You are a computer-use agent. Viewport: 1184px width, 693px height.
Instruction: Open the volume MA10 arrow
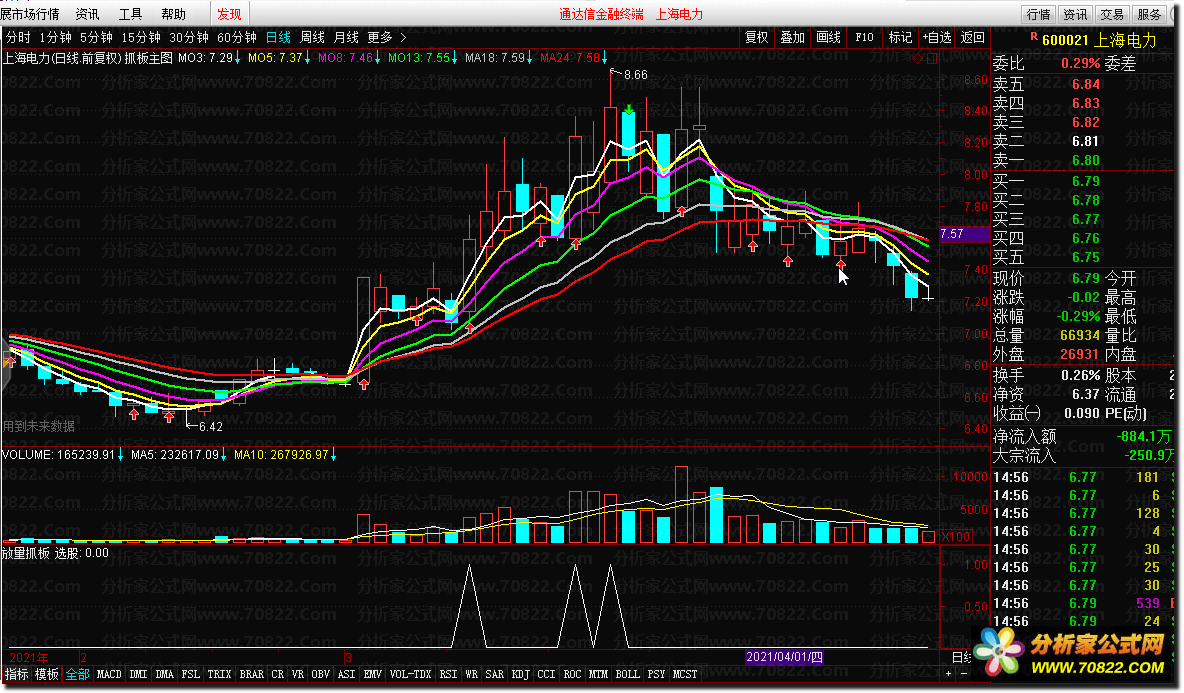[334, 455]
